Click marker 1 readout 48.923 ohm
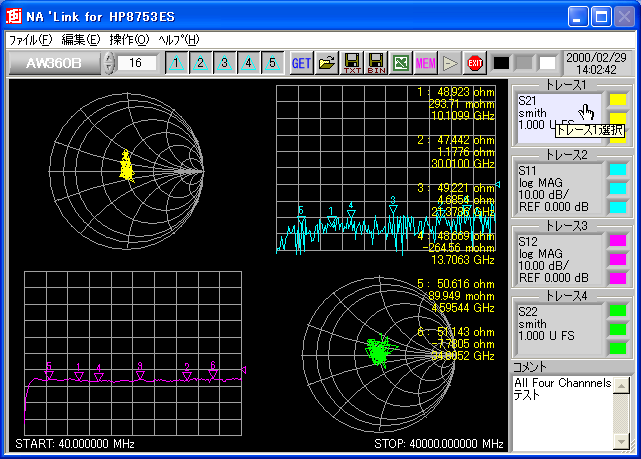Image resolution: width=641 pixels, height=459 pixels. pos(456,92)
